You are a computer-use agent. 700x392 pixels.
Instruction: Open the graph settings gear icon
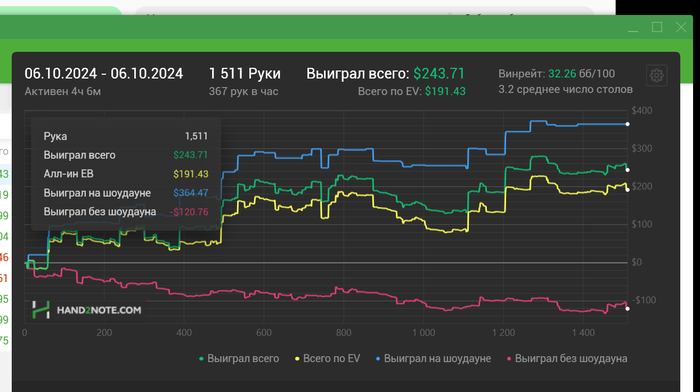click(x=656, y=75)
